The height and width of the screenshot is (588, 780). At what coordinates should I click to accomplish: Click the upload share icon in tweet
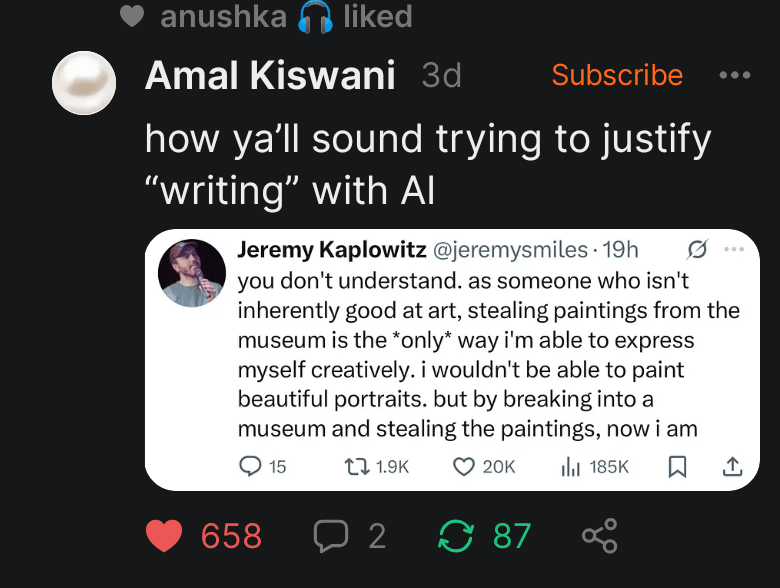(731, 466)
